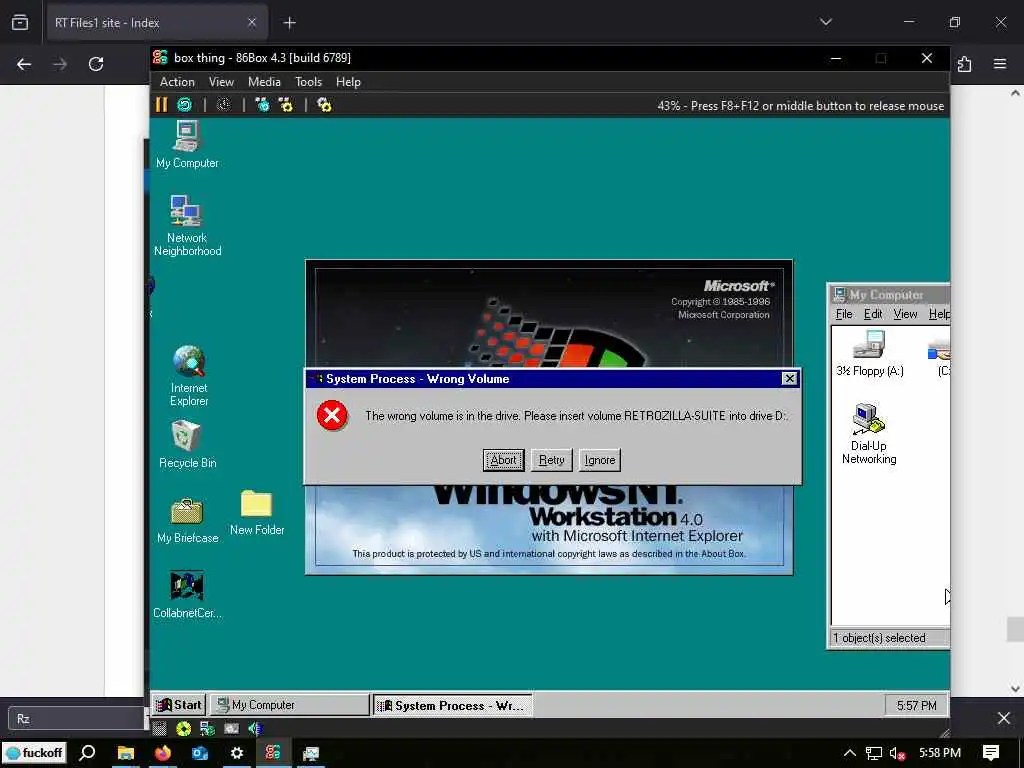Click the CD-ROM disc status bar icon
The image size is (1024, 768).
tap(184, 728)
